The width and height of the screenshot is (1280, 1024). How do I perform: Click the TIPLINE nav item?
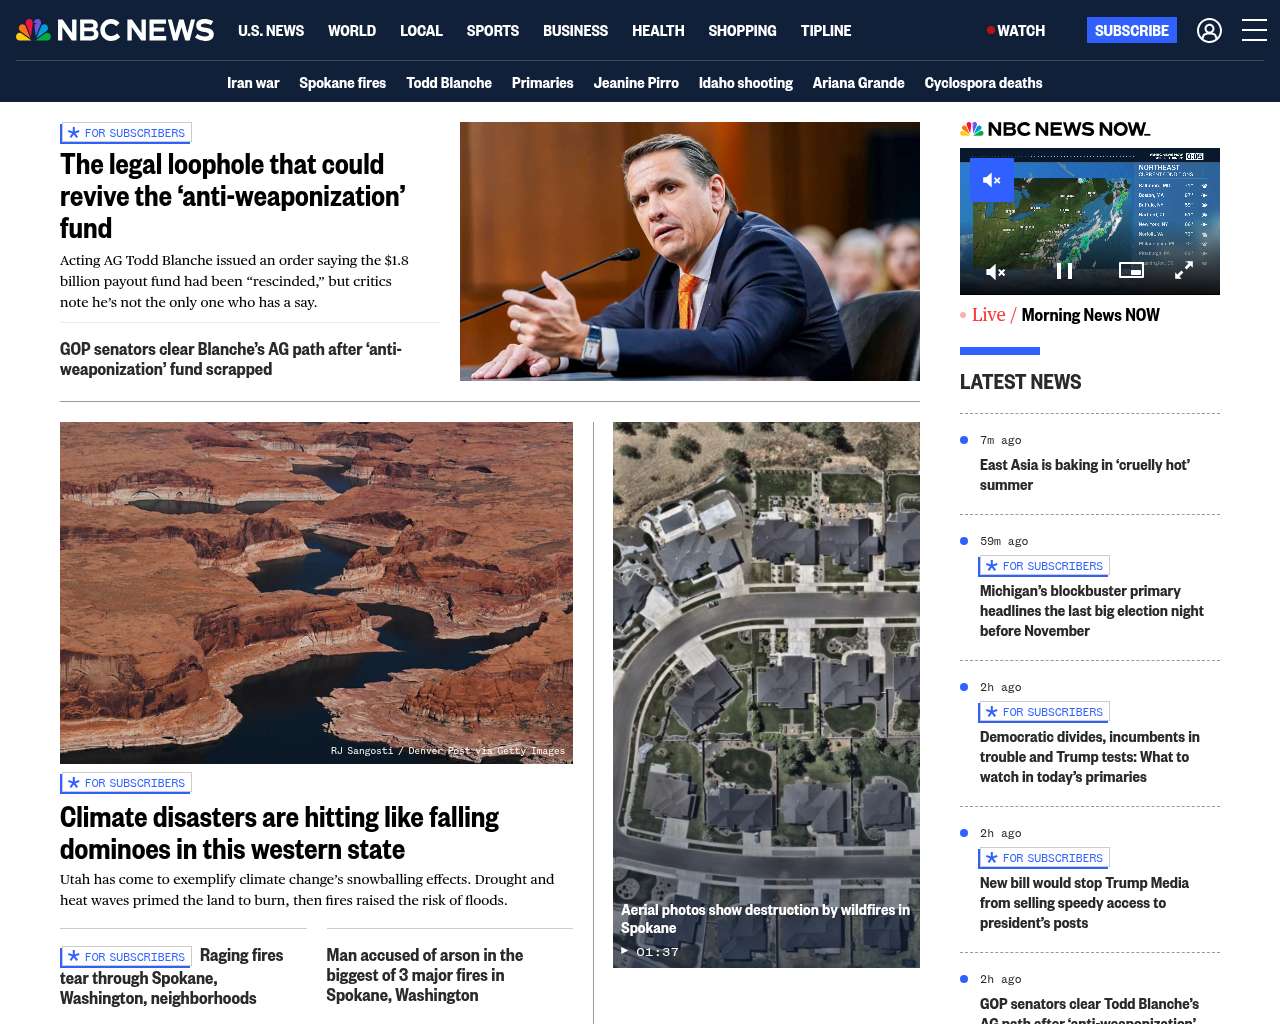(826, 31)
